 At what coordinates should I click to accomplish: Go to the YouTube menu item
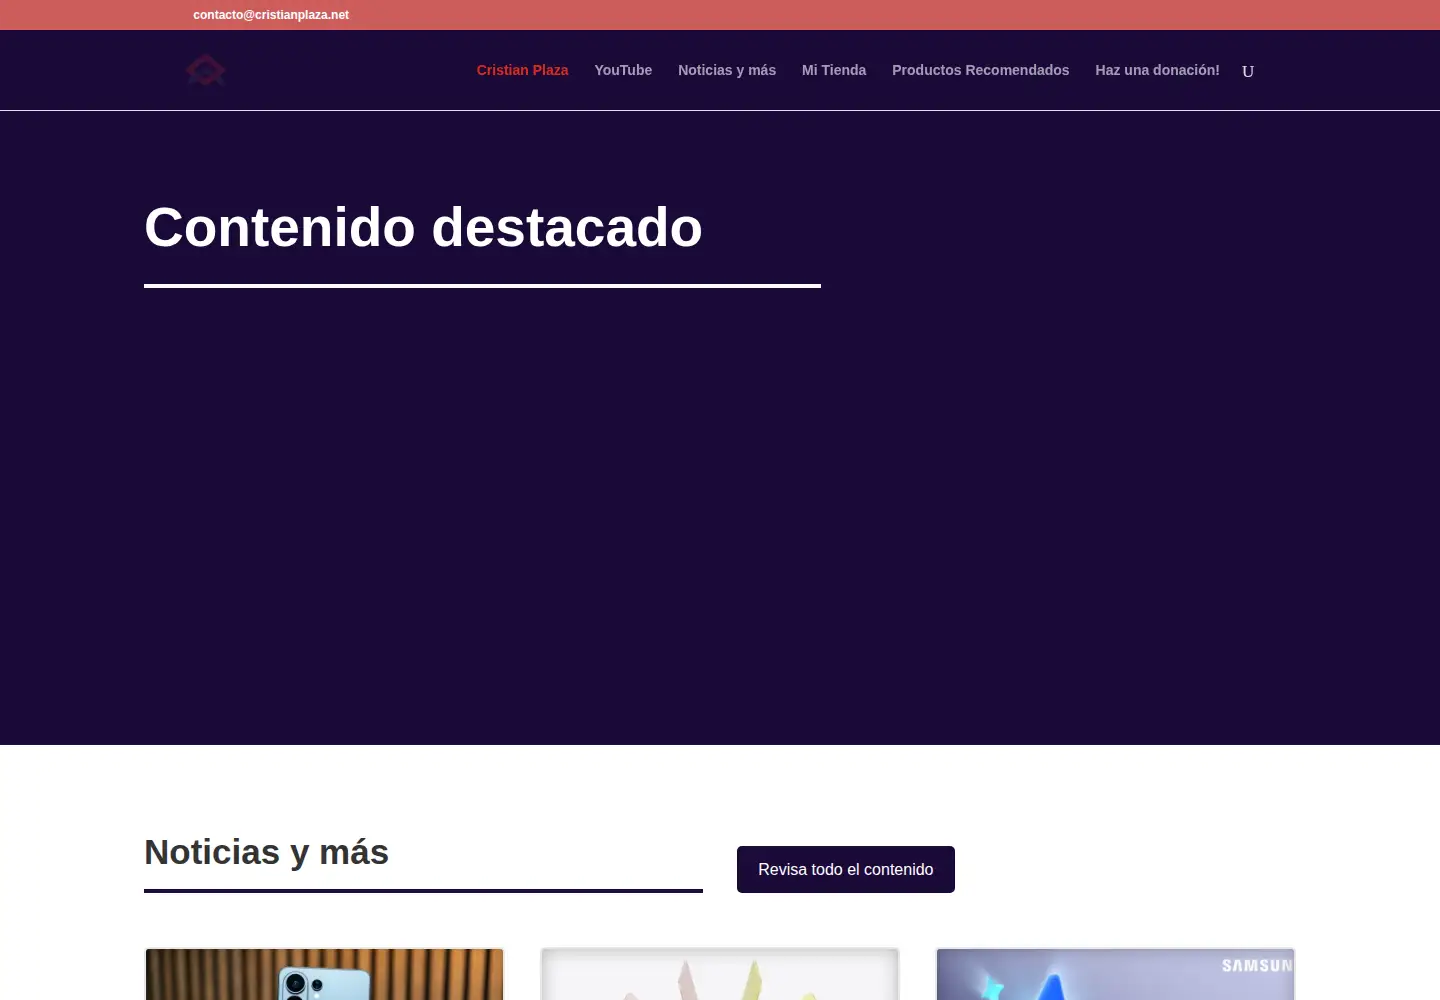click(x=623, y=70)
